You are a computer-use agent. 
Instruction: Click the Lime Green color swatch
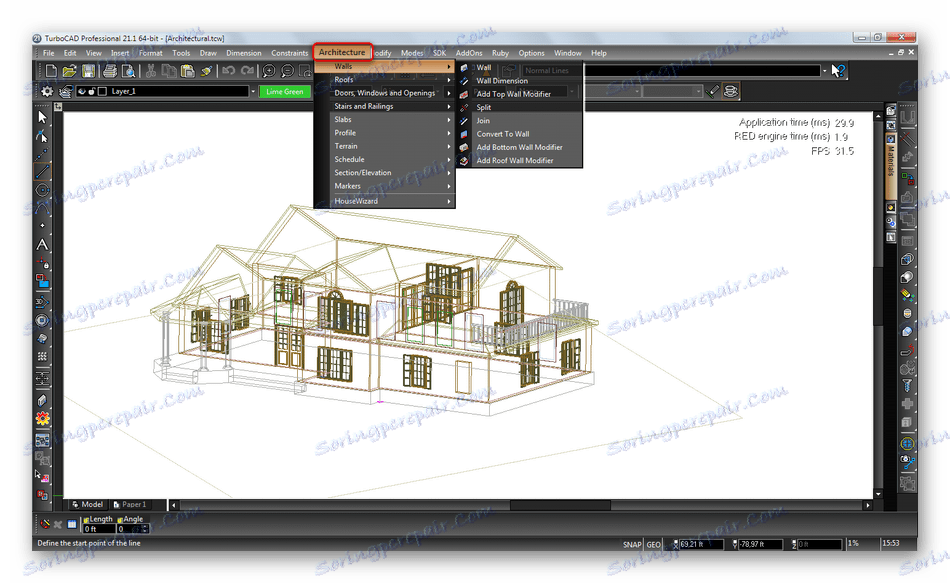click(x=284, y=90)
